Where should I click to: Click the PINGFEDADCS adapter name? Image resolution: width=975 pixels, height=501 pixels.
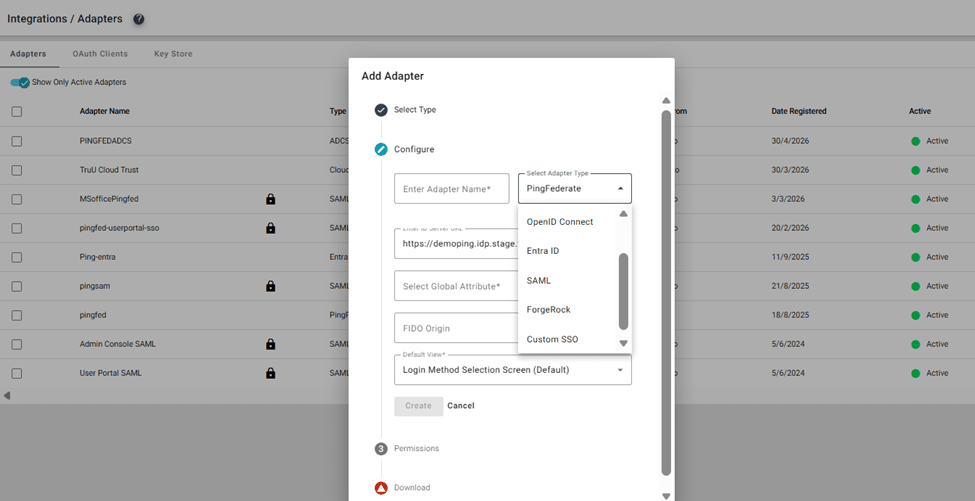coord(106,141)
